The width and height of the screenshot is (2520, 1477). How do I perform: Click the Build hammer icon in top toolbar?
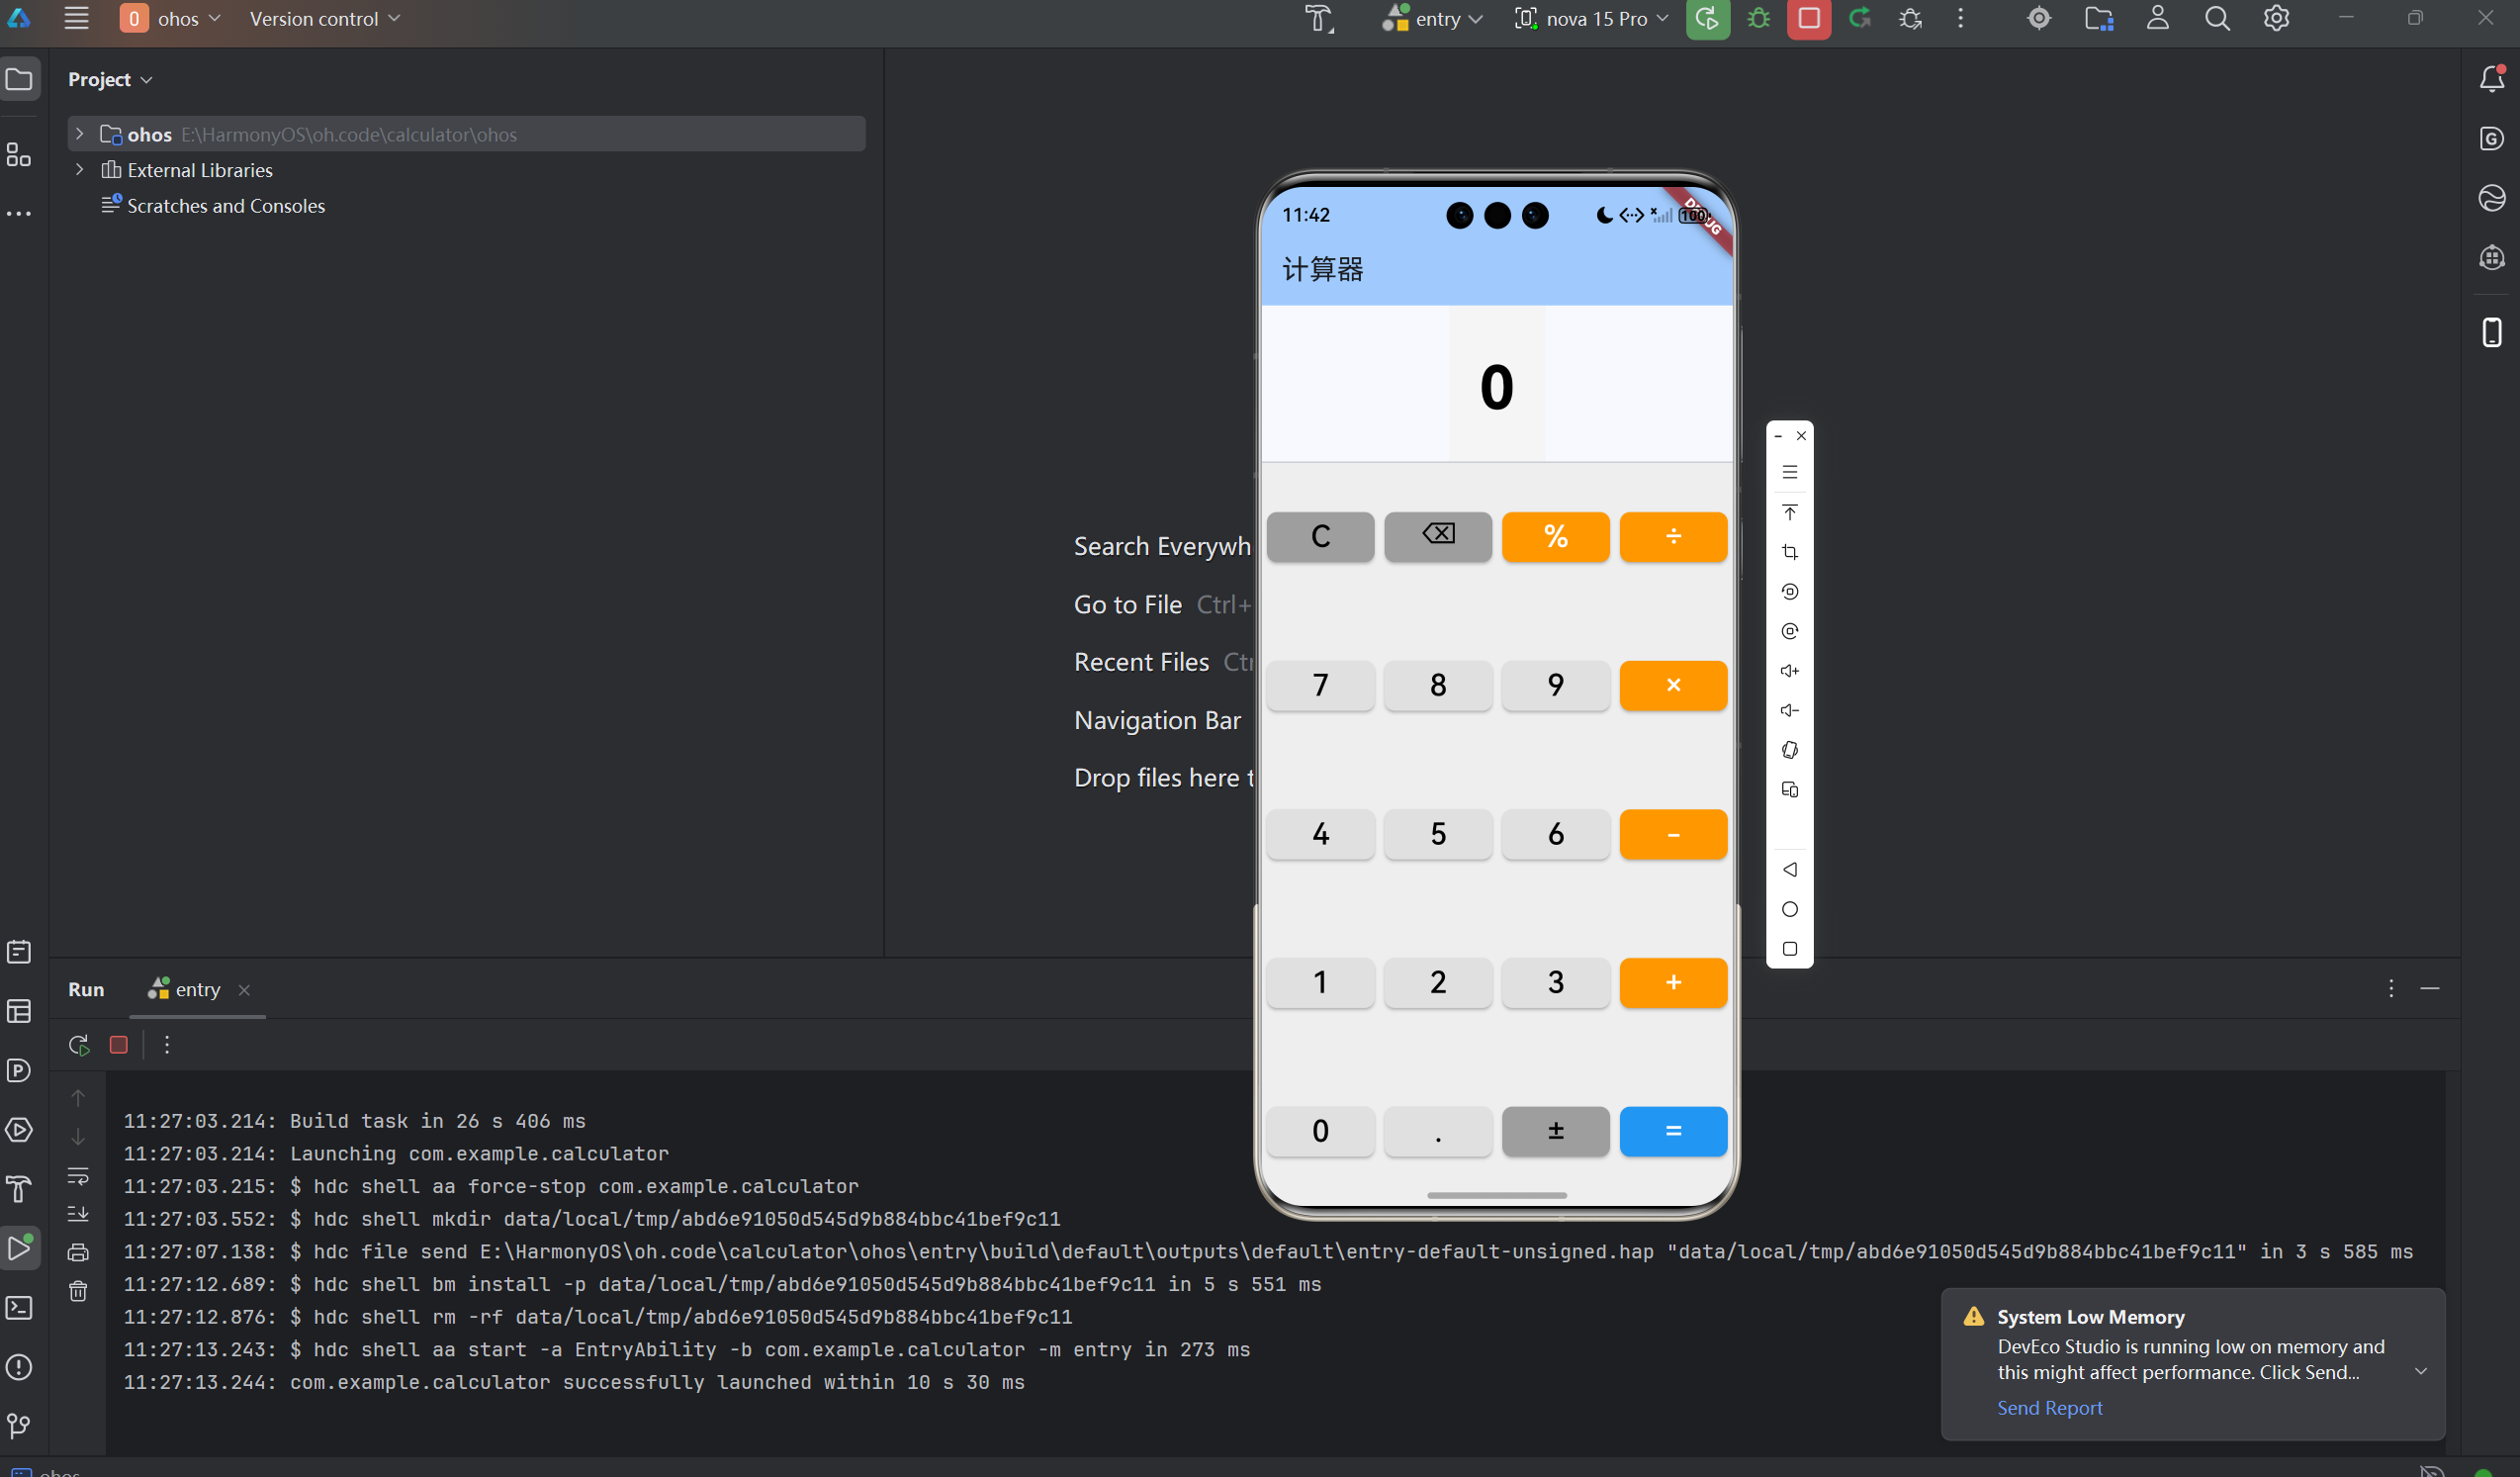point(1318,19)
